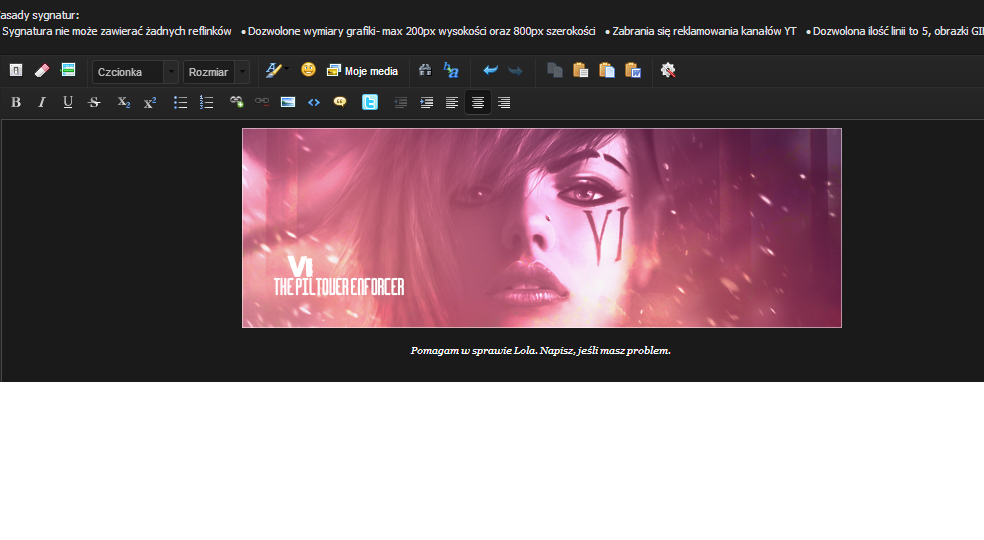Toggle bold formatting
This screenshot has width=984, height=540.
click(x=16, y=102)
